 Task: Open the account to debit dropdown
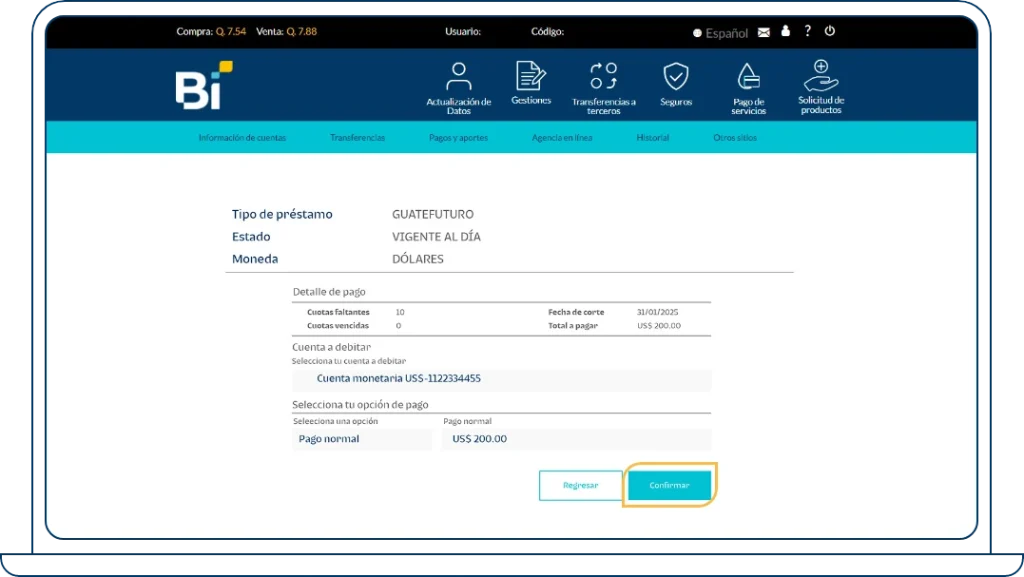501,379
